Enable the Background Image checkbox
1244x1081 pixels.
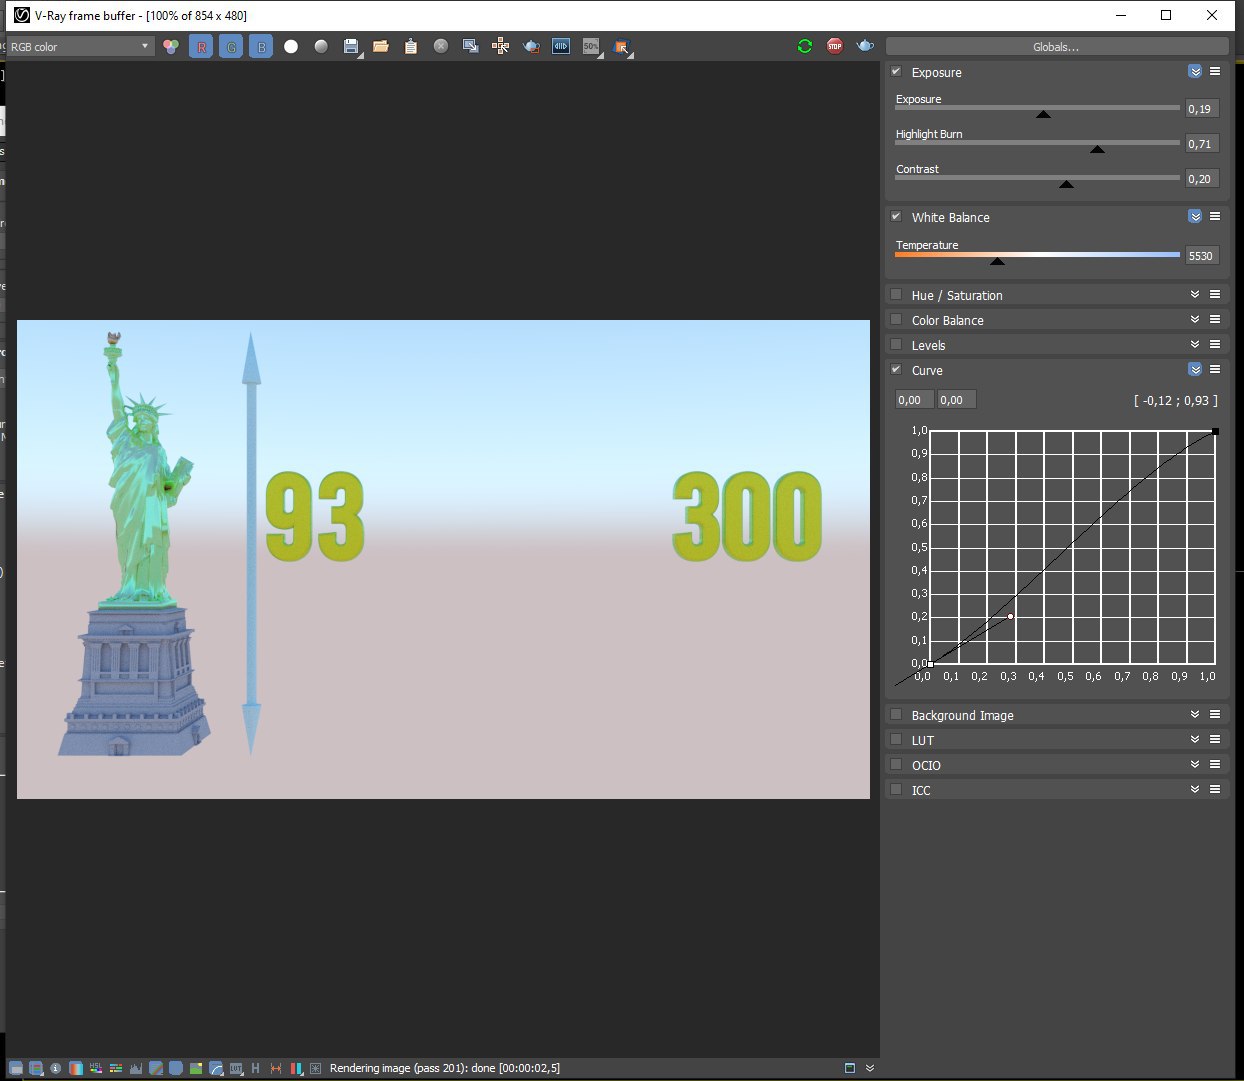(896, 715)
